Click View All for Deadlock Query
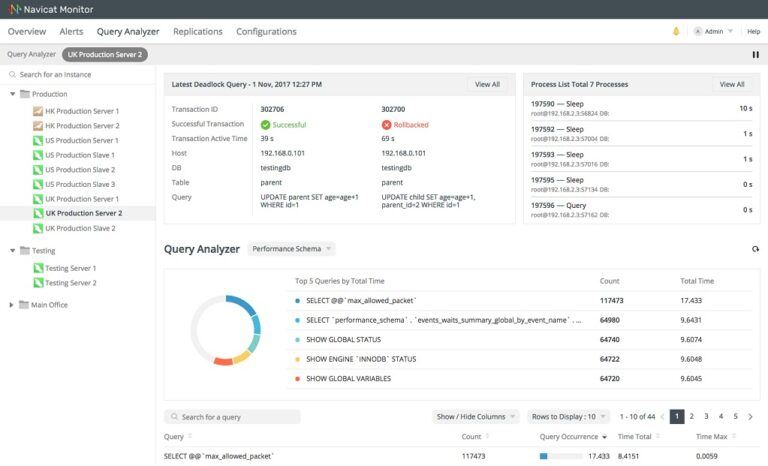768x466 pixels. coord(487,84)
